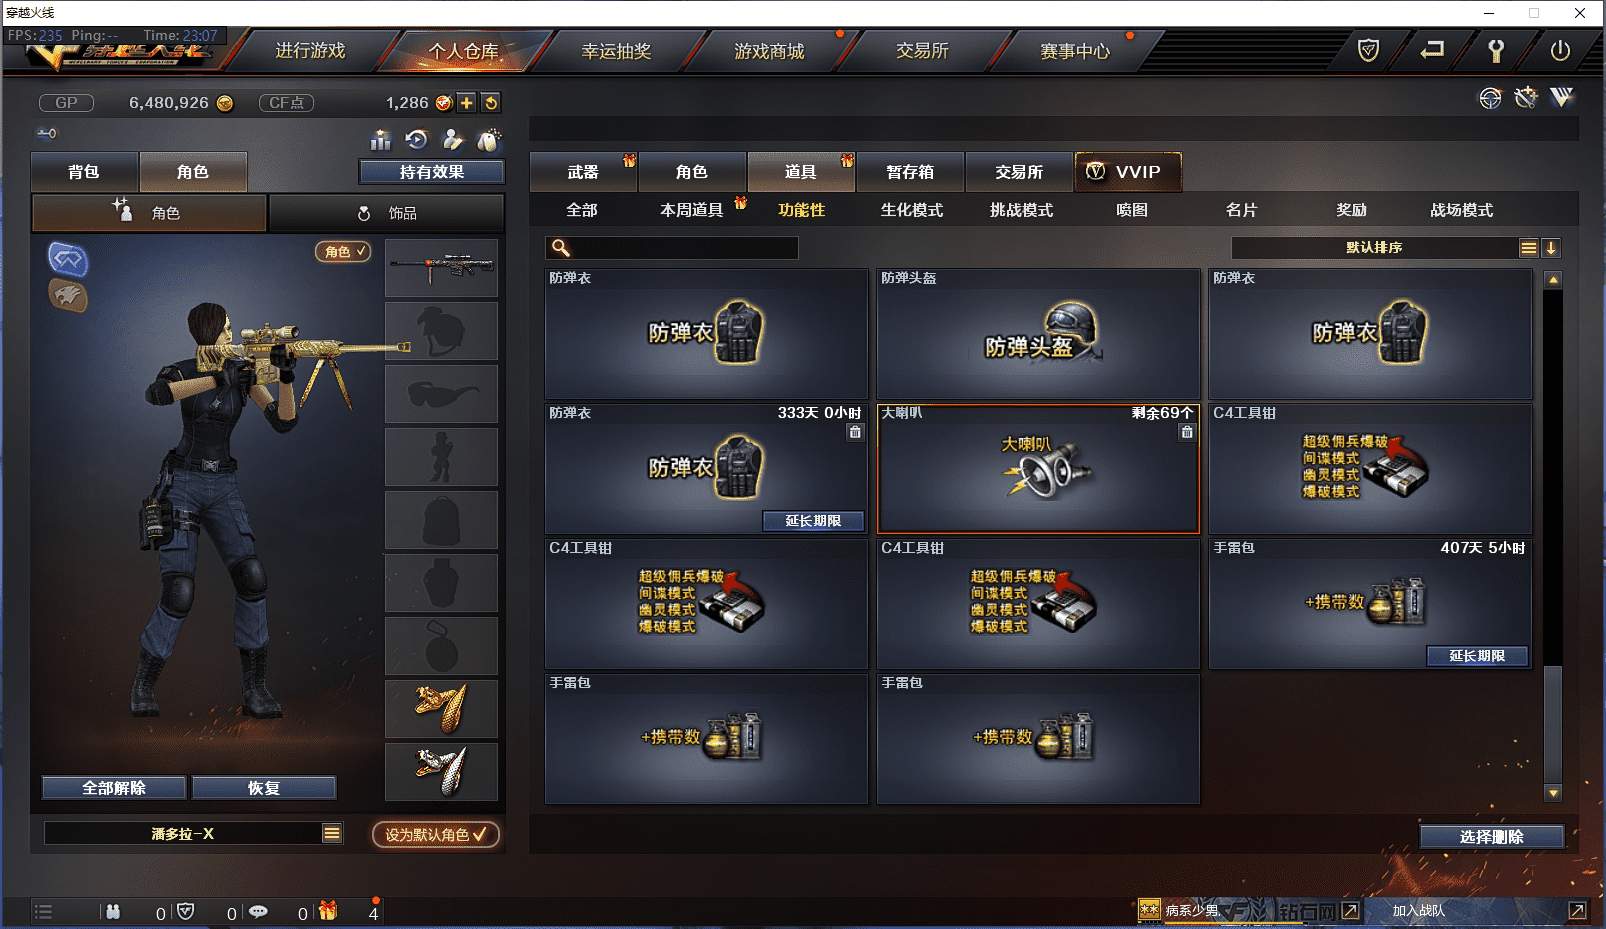Click the refresh balance arrow icon
The width and height of the screenshot is (1606, 929).
coord(491,103)
